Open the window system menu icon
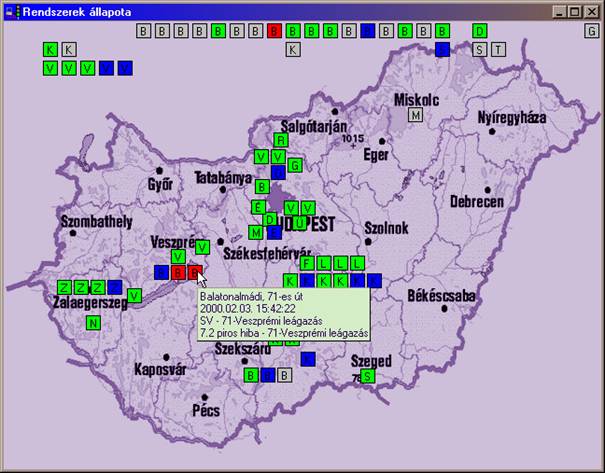 [x=11, y=10]
